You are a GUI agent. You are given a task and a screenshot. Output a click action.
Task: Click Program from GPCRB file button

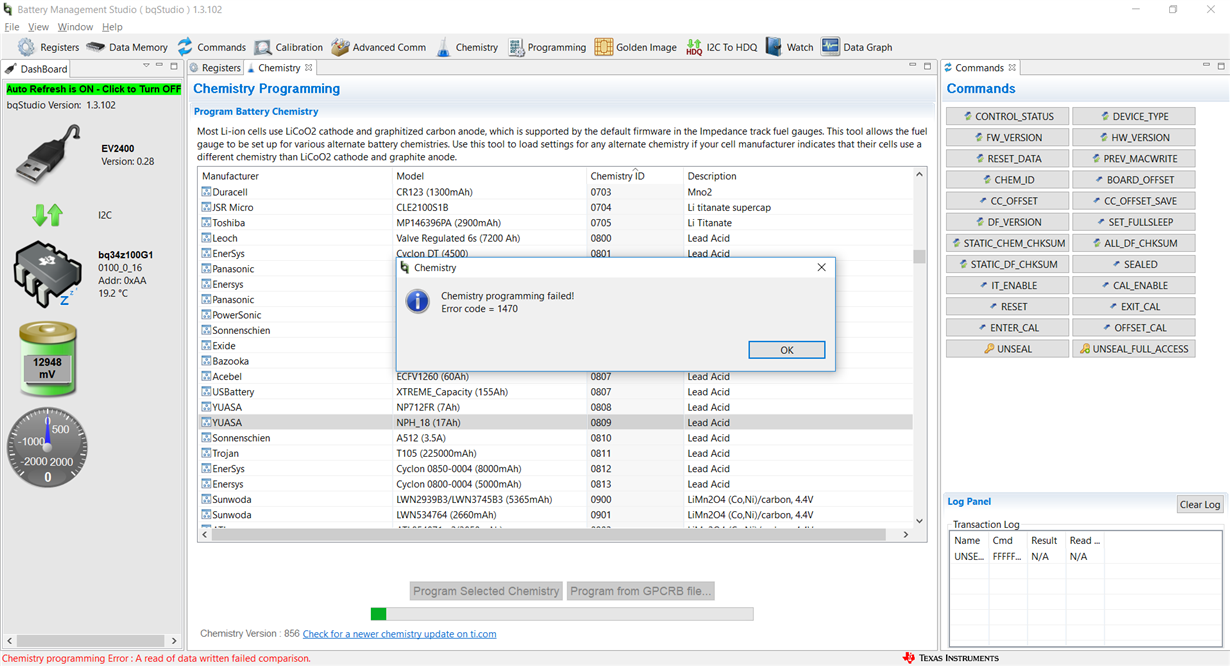point(640,591)
